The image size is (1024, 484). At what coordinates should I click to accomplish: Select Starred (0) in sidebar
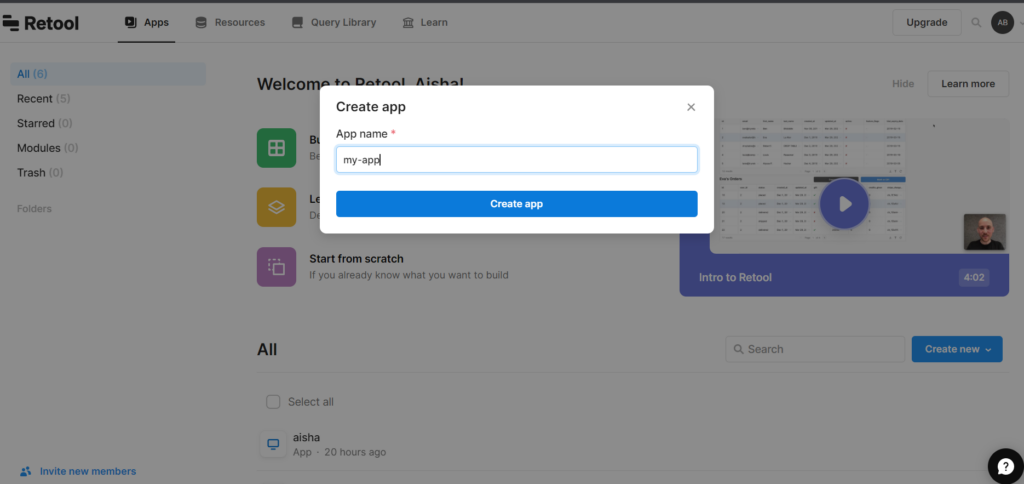coord(44,123)
